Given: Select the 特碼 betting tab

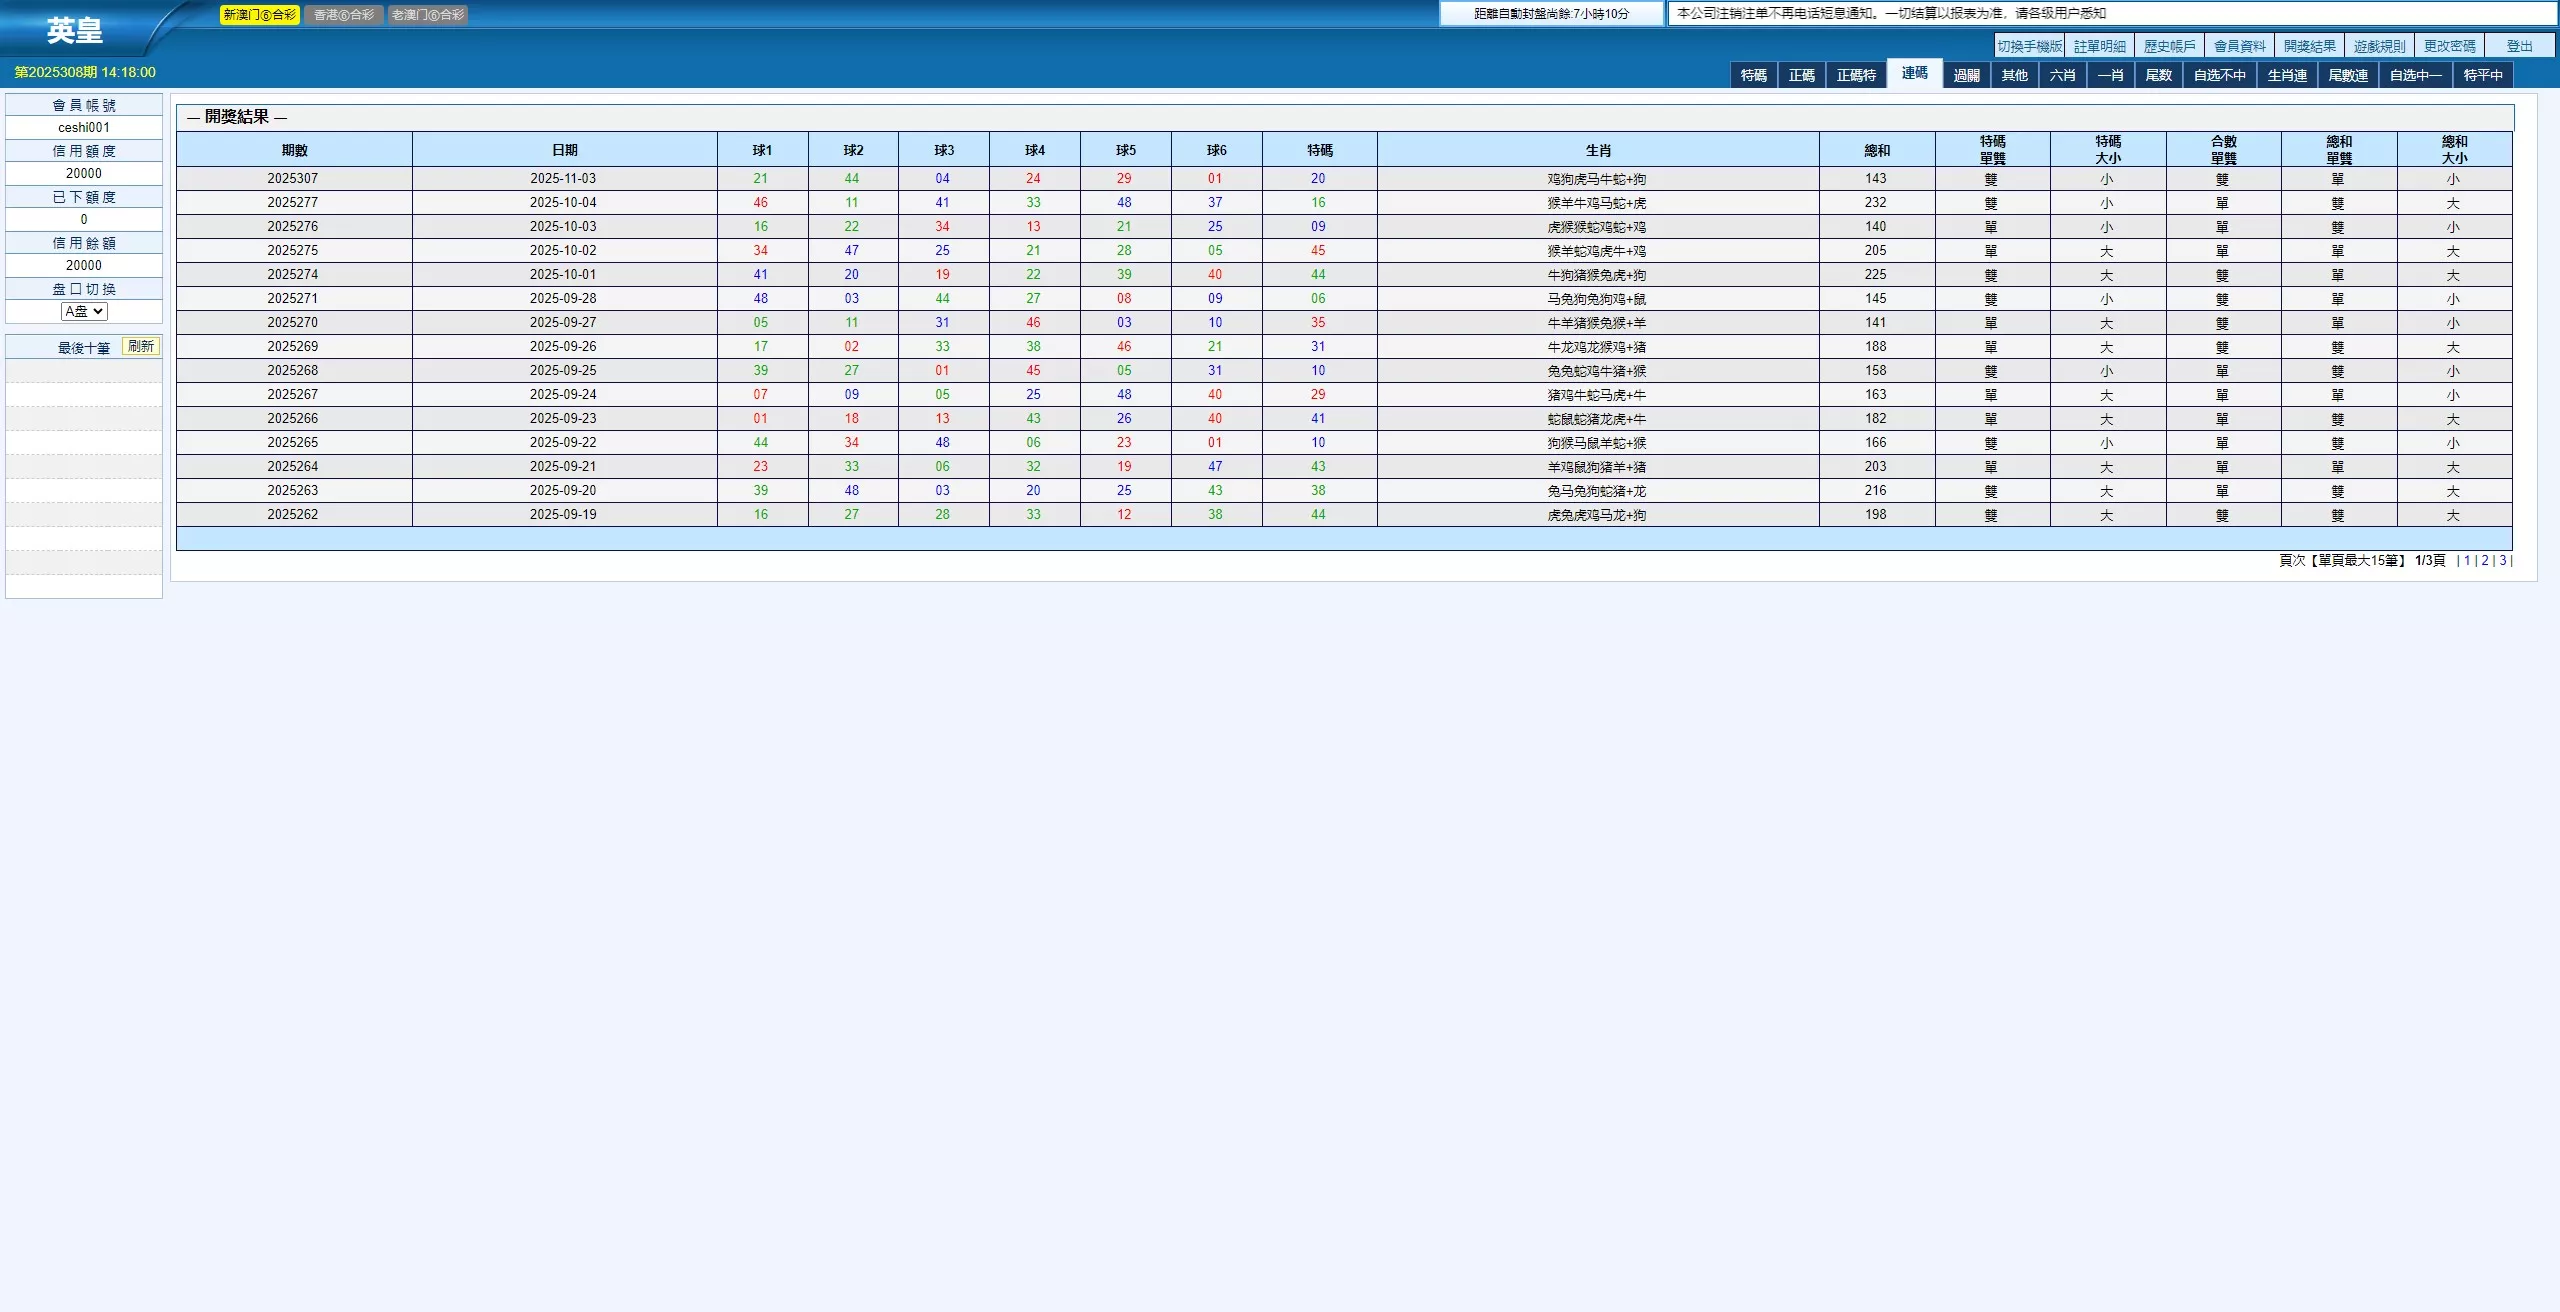Looking at the screenshot, I should (1753, 75).
